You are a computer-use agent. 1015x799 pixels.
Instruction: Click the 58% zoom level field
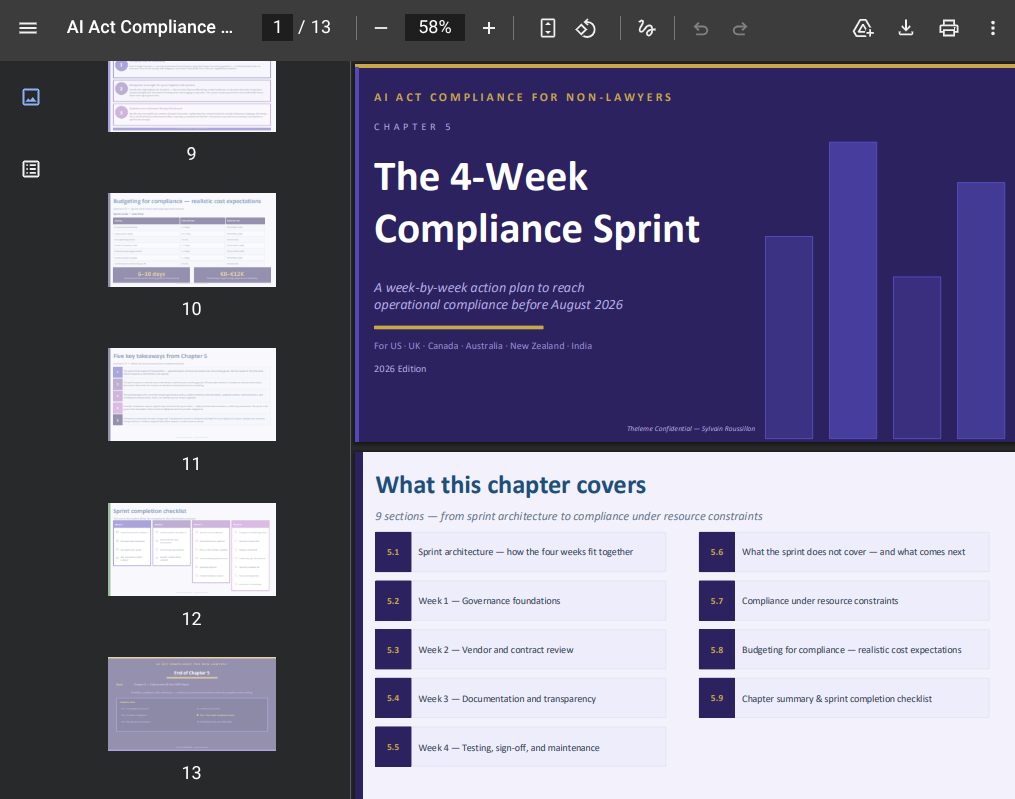(434, 27)
